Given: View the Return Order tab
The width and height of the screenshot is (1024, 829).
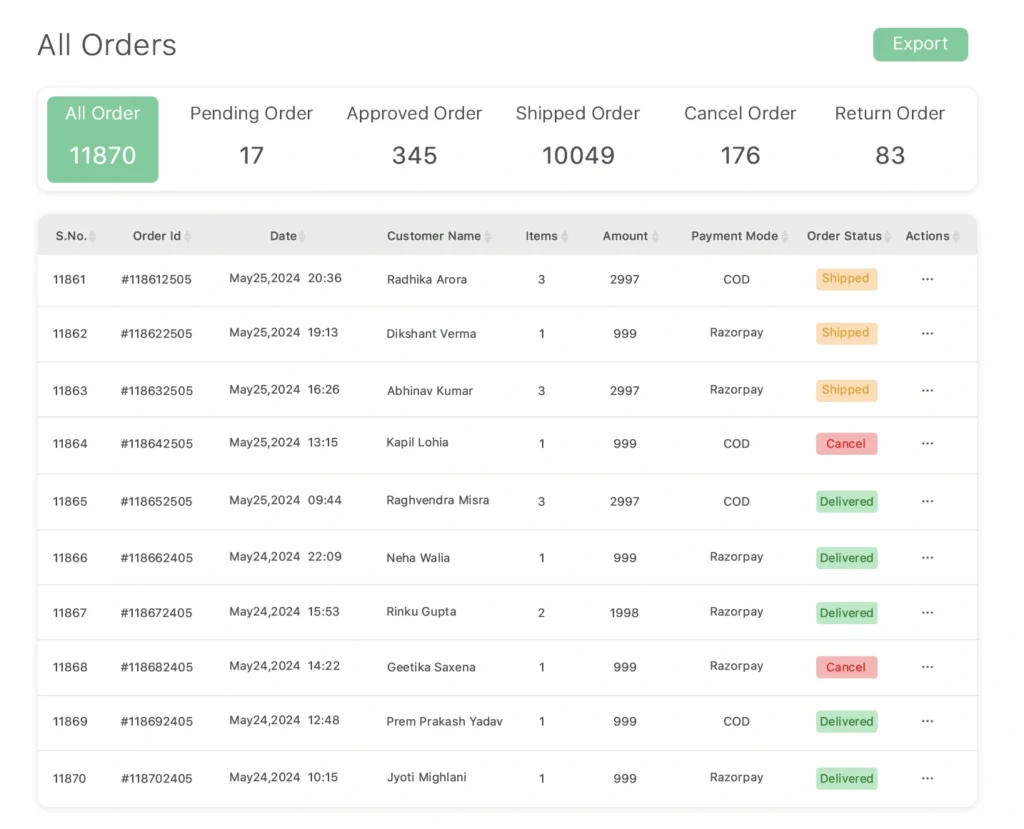Looking at the screenshot, I should tap(889, 134).
